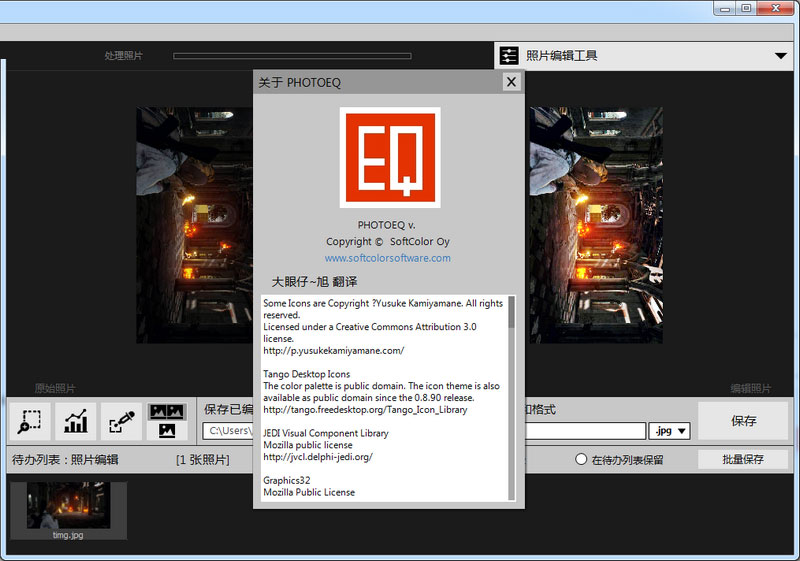Select the timg.jpg thumbnail in queue

[x=68, y=510]
